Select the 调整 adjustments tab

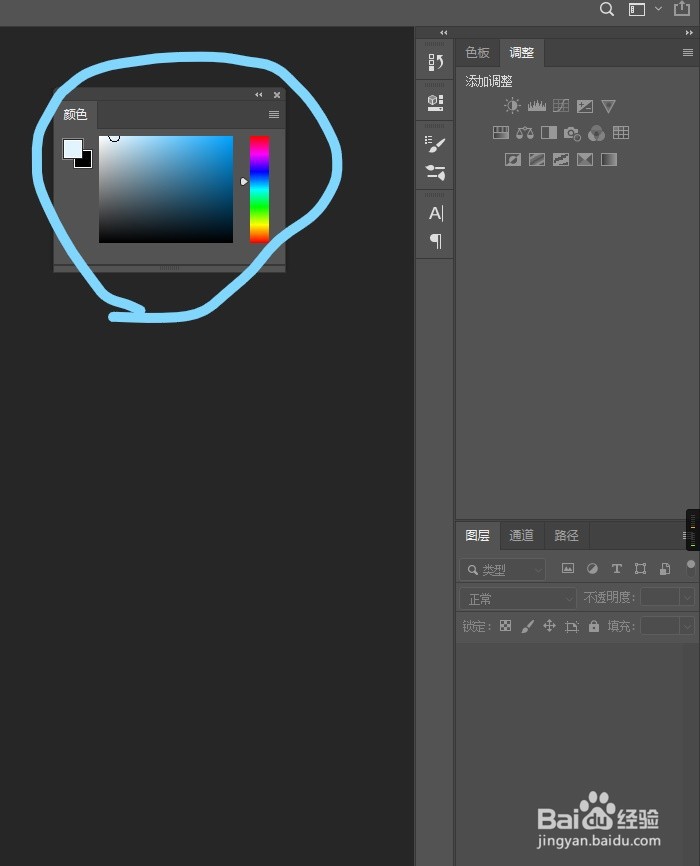coord(522,52)
